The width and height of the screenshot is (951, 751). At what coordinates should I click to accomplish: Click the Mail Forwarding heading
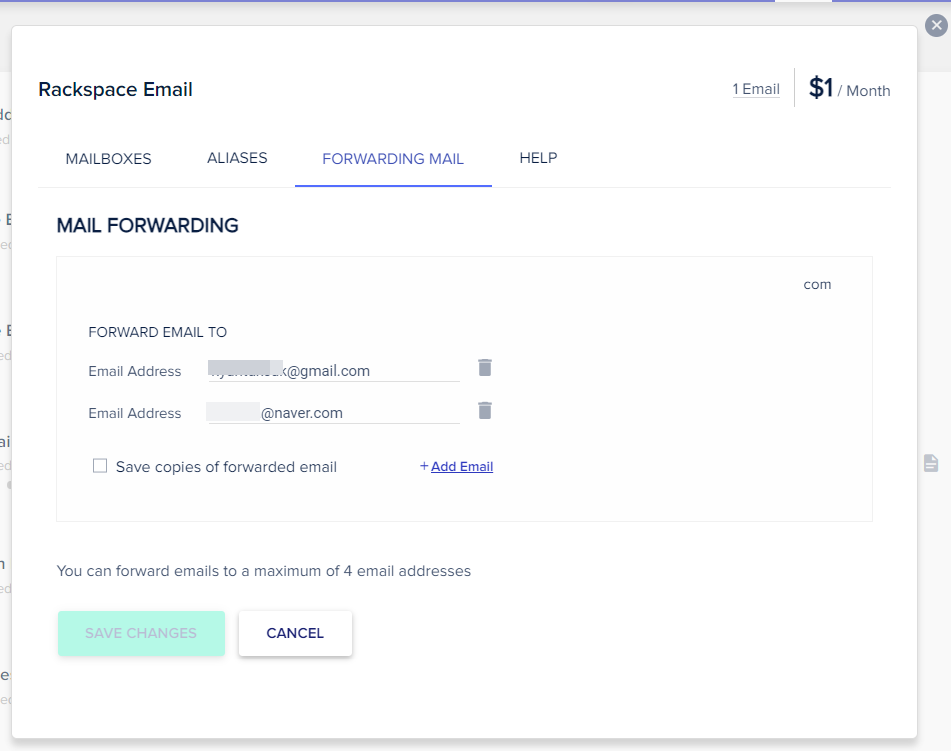tap(147, 226)
